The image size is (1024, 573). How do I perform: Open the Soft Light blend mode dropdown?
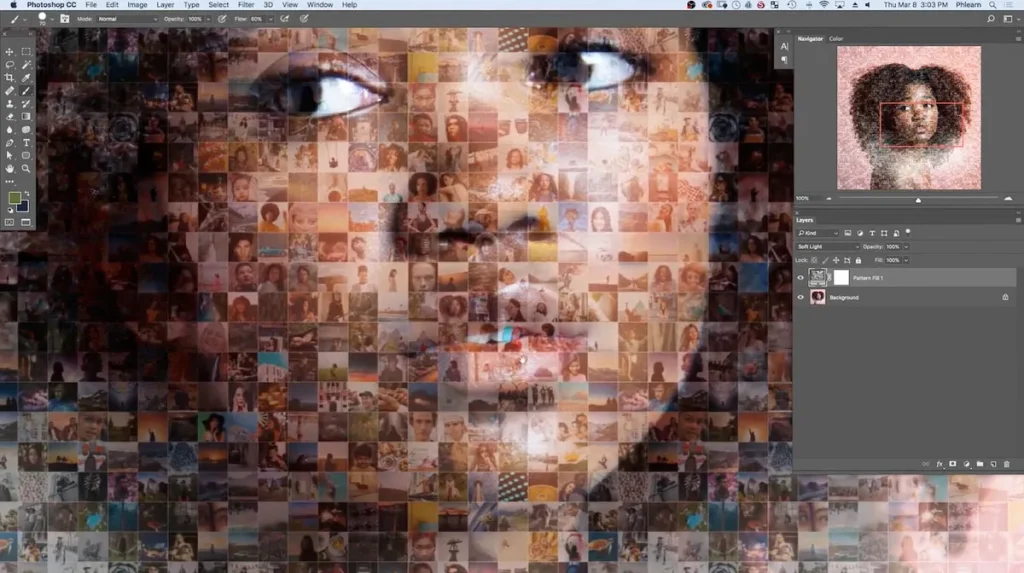click(x=828, y=246)
